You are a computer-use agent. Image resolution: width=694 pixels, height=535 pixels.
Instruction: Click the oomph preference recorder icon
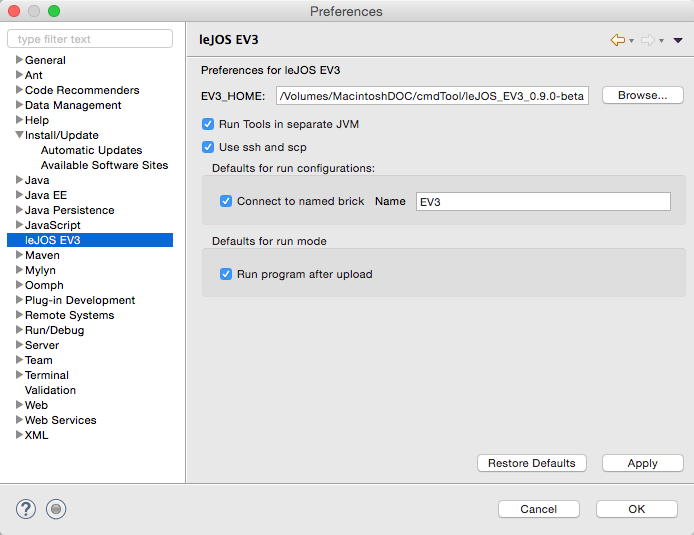(56, 509)
